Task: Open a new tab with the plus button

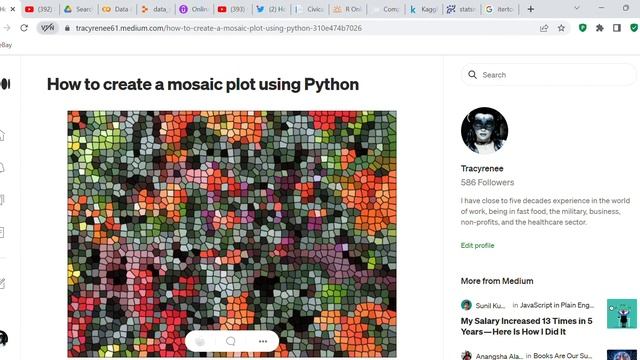Action: (x=531, y=9)
